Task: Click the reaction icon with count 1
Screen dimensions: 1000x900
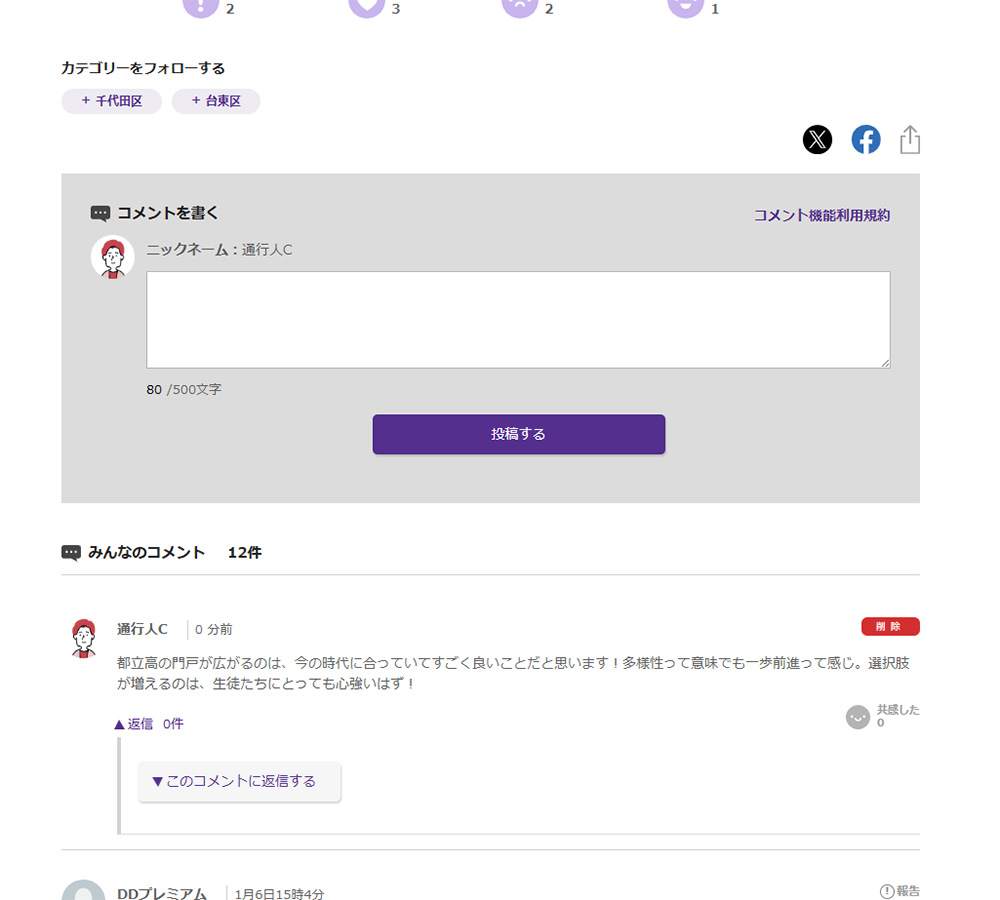Action: (686, 6)
